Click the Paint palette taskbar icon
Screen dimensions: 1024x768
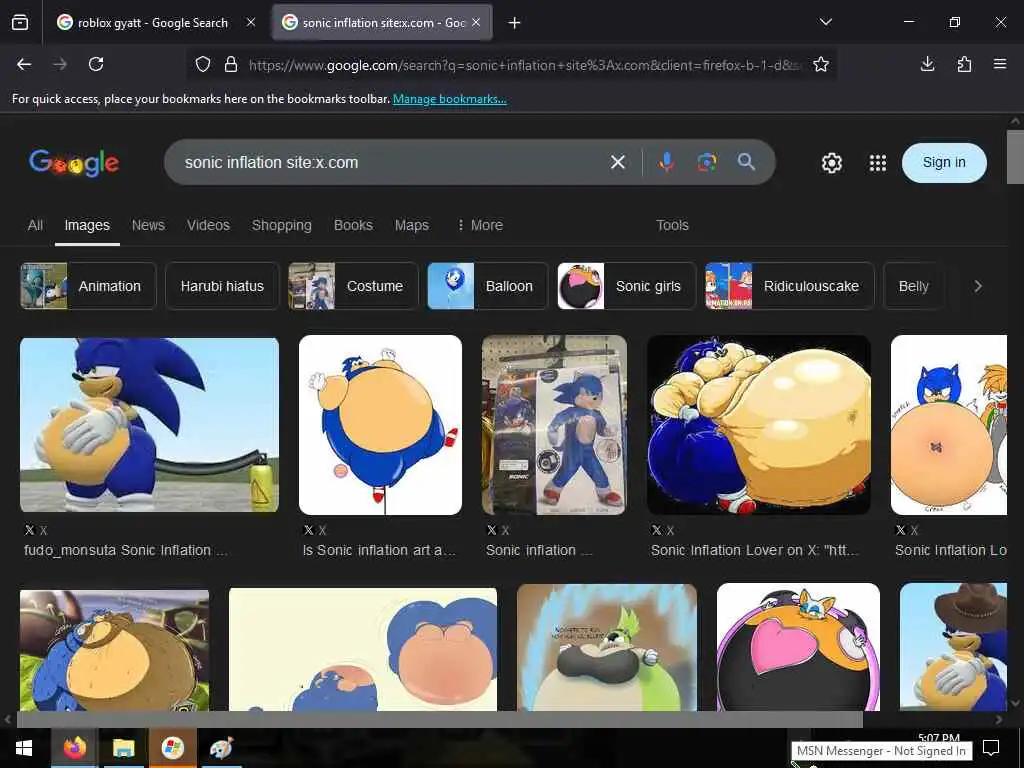pyautogui.click(x=221, y=748)
